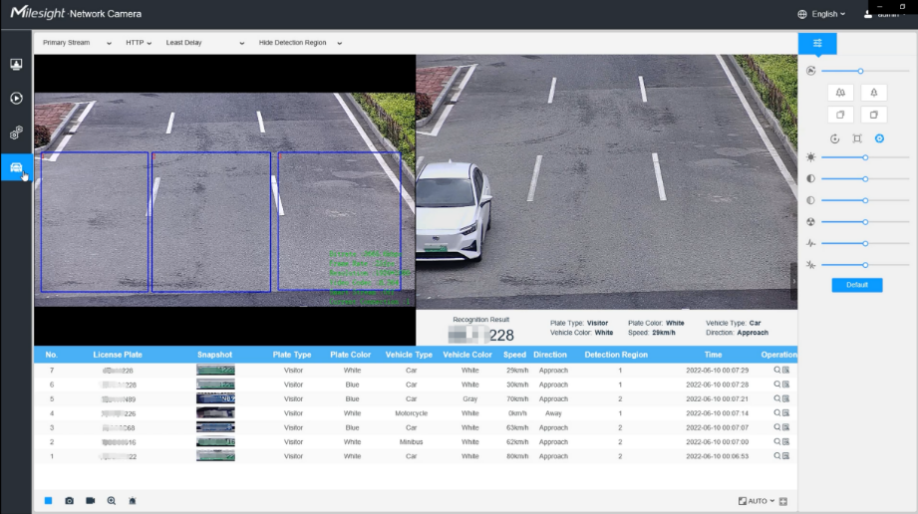Click the Time column header
Image resolution: width=918 pixels, height=514 pixels.
pos(713,355)
